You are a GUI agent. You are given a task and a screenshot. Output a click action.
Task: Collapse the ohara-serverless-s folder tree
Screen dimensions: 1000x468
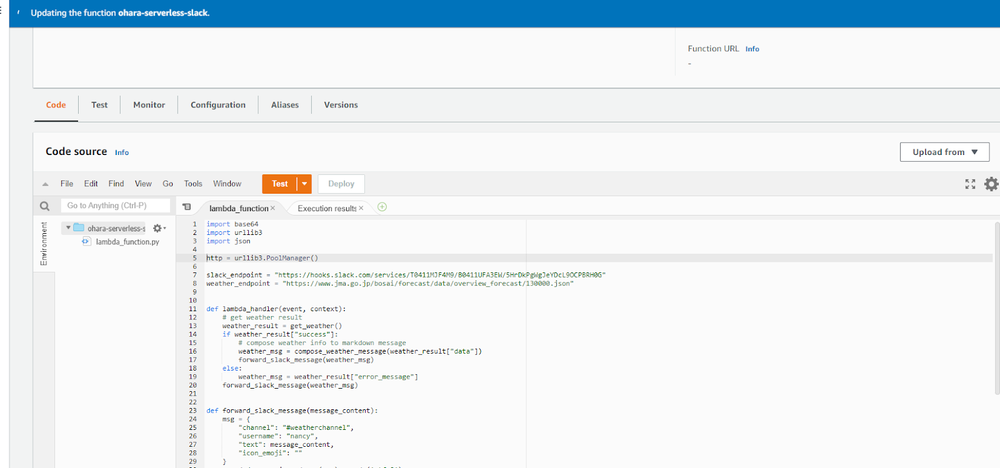tap(68, 228)
